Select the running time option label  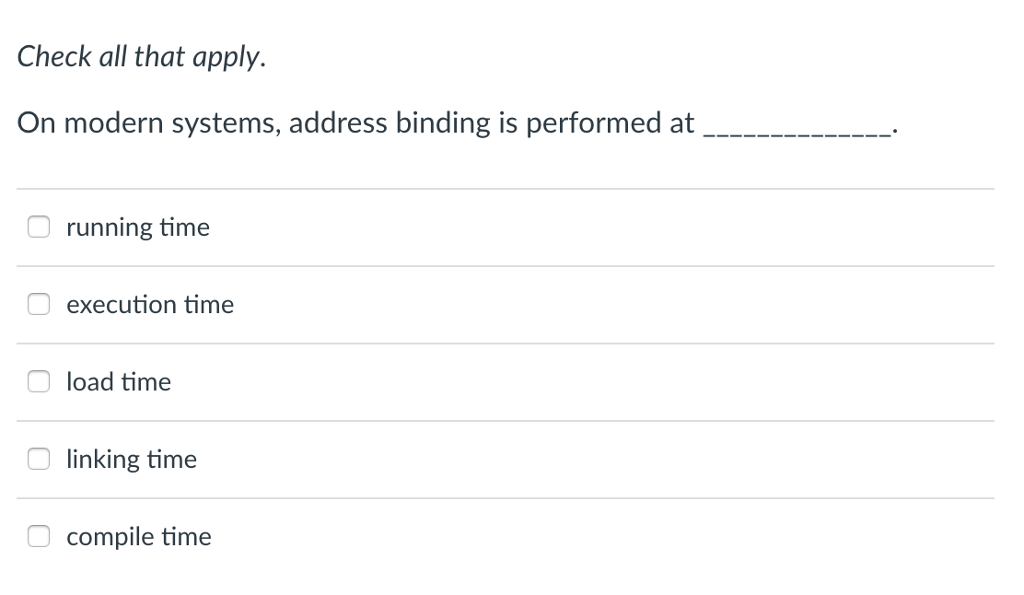[x=137, y=227]
